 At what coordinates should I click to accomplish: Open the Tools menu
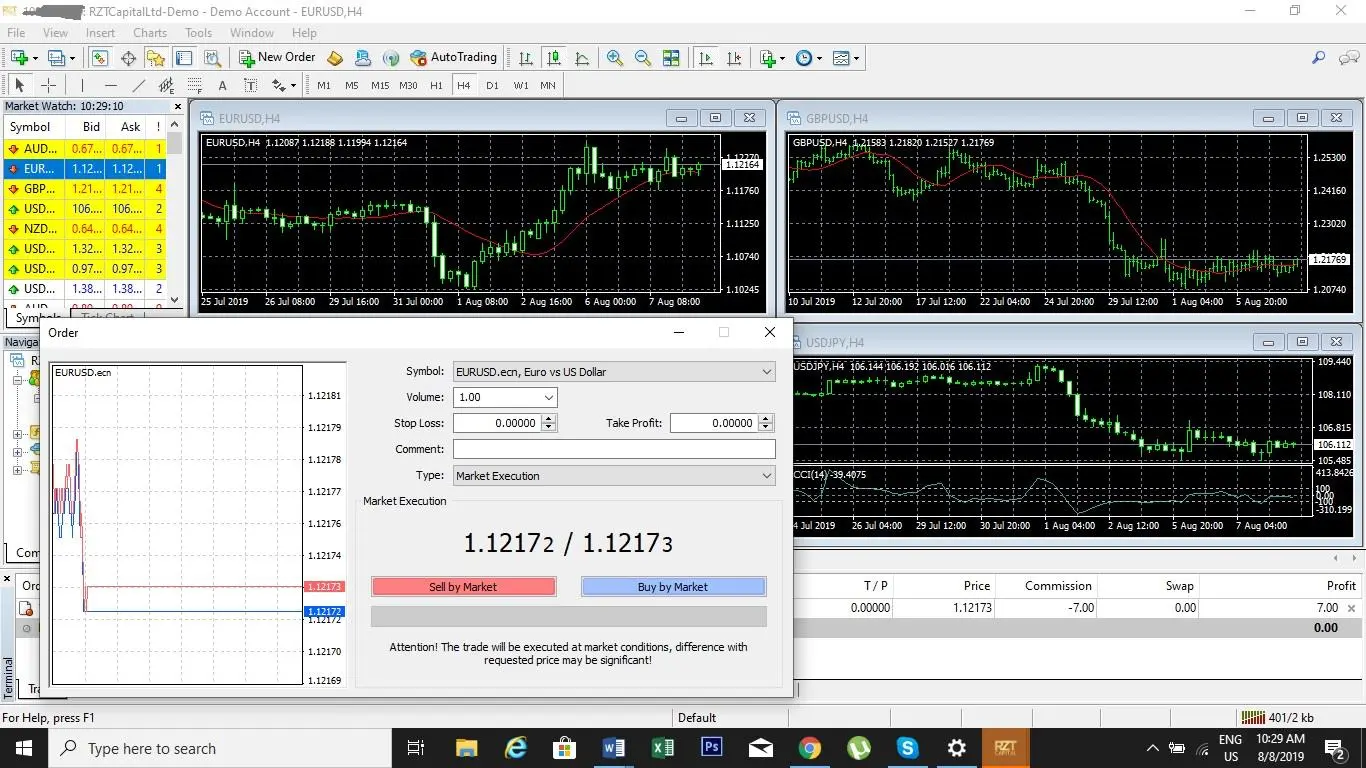pos(198,32)
